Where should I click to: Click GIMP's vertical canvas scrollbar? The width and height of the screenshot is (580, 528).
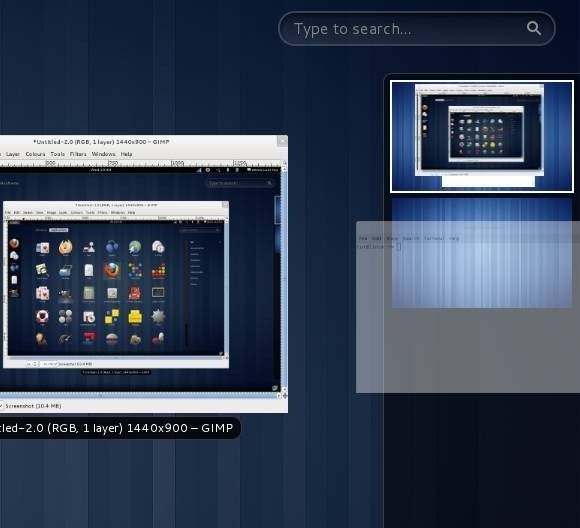(x=284, y=279)
